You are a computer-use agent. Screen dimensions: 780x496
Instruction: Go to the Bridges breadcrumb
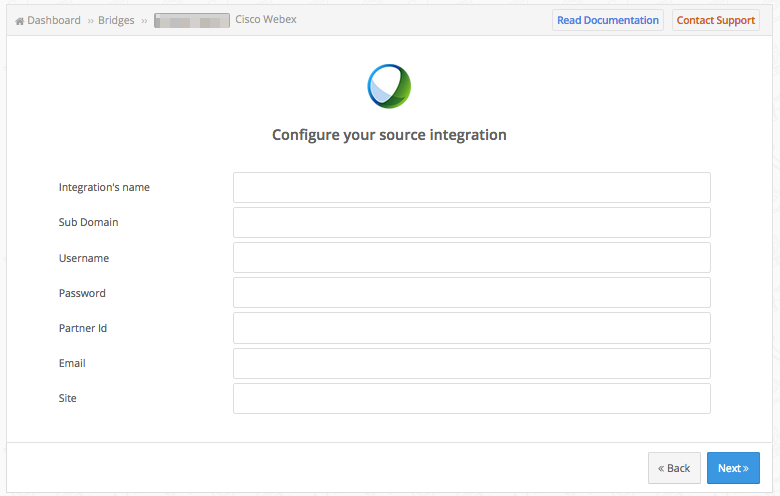click(x=116, y=20)
